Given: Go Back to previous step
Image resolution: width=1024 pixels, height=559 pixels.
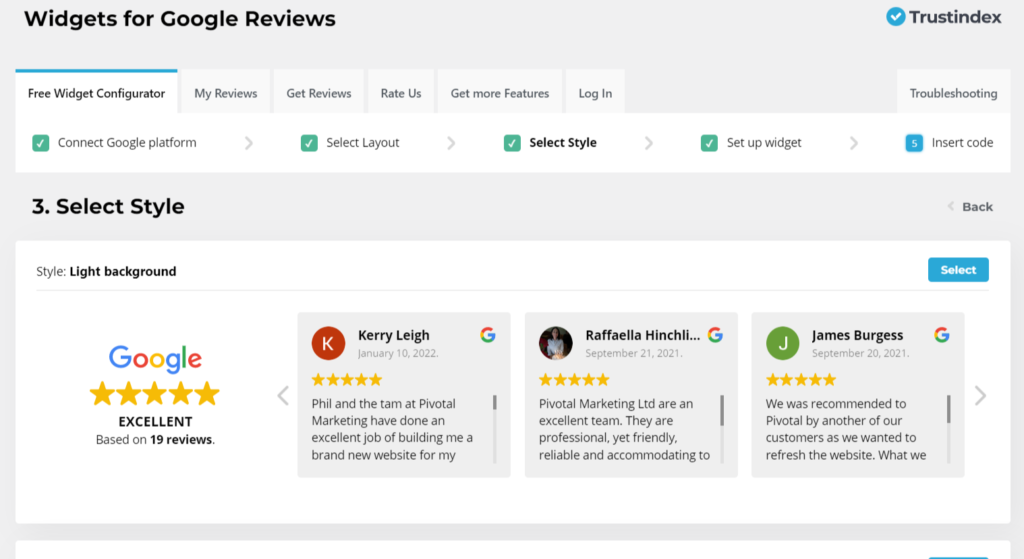Looking at the screenshot, I should coord(970,206).
